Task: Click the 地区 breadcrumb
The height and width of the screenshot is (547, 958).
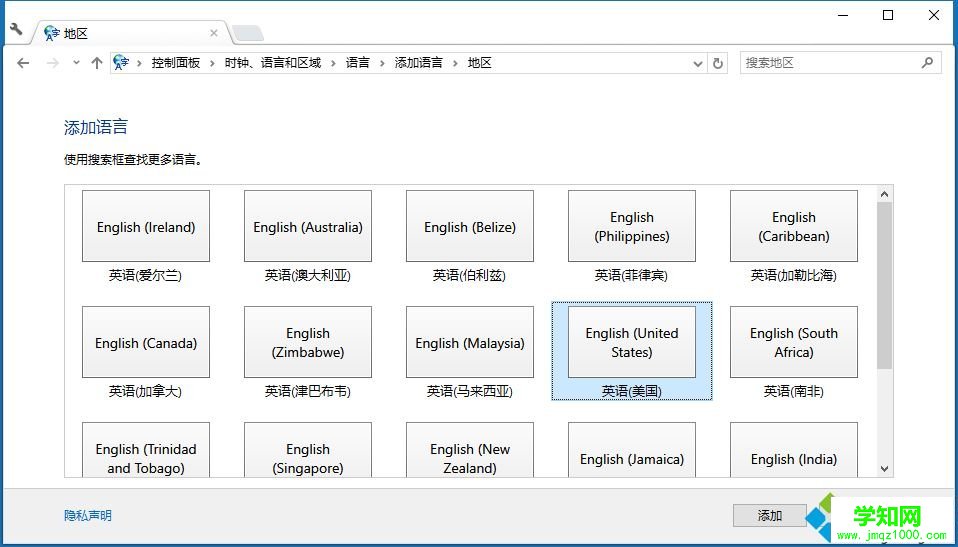Action: coord(480,62)
